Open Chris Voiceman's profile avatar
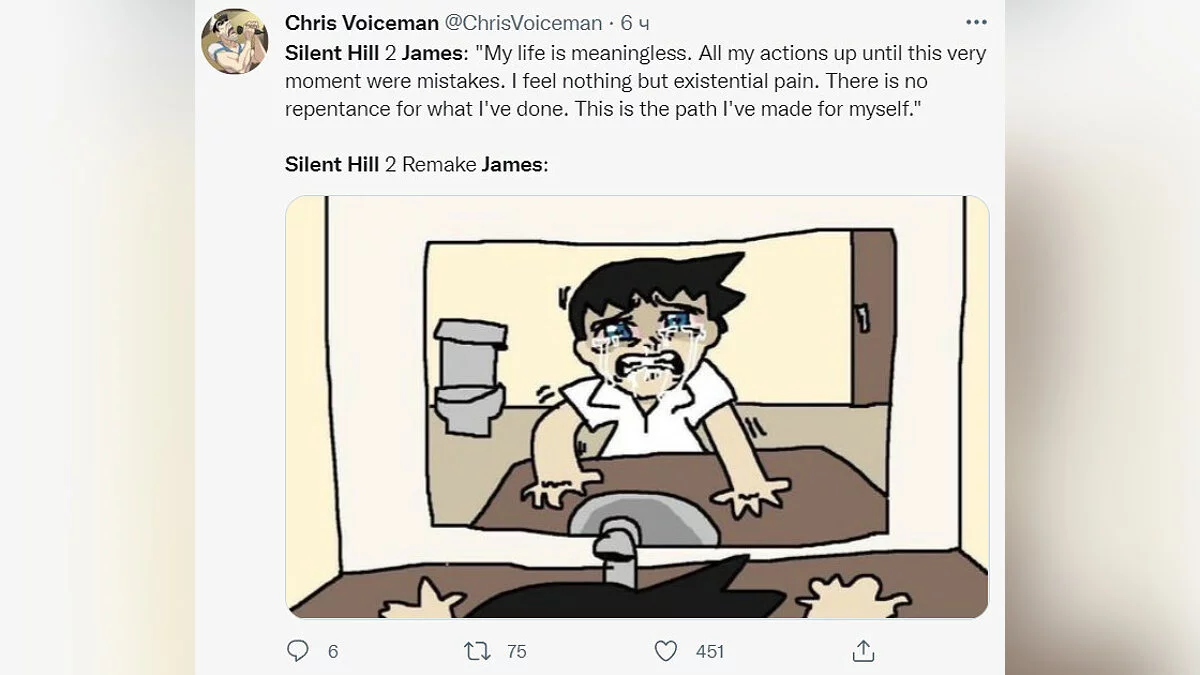Screen dimensions: 1200x675 click(x=234, y=42)
